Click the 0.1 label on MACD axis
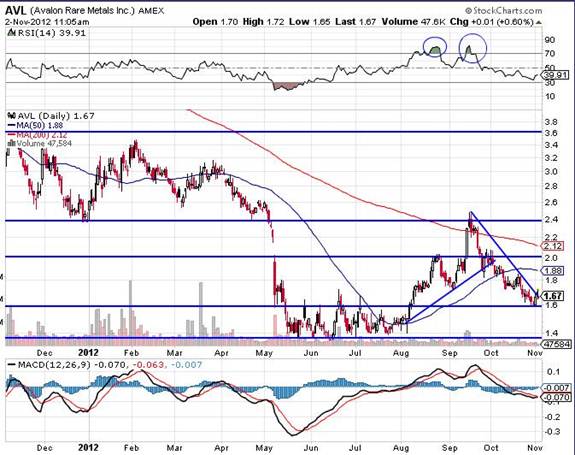This screenshot has height=455, width=575. (553, 372)
